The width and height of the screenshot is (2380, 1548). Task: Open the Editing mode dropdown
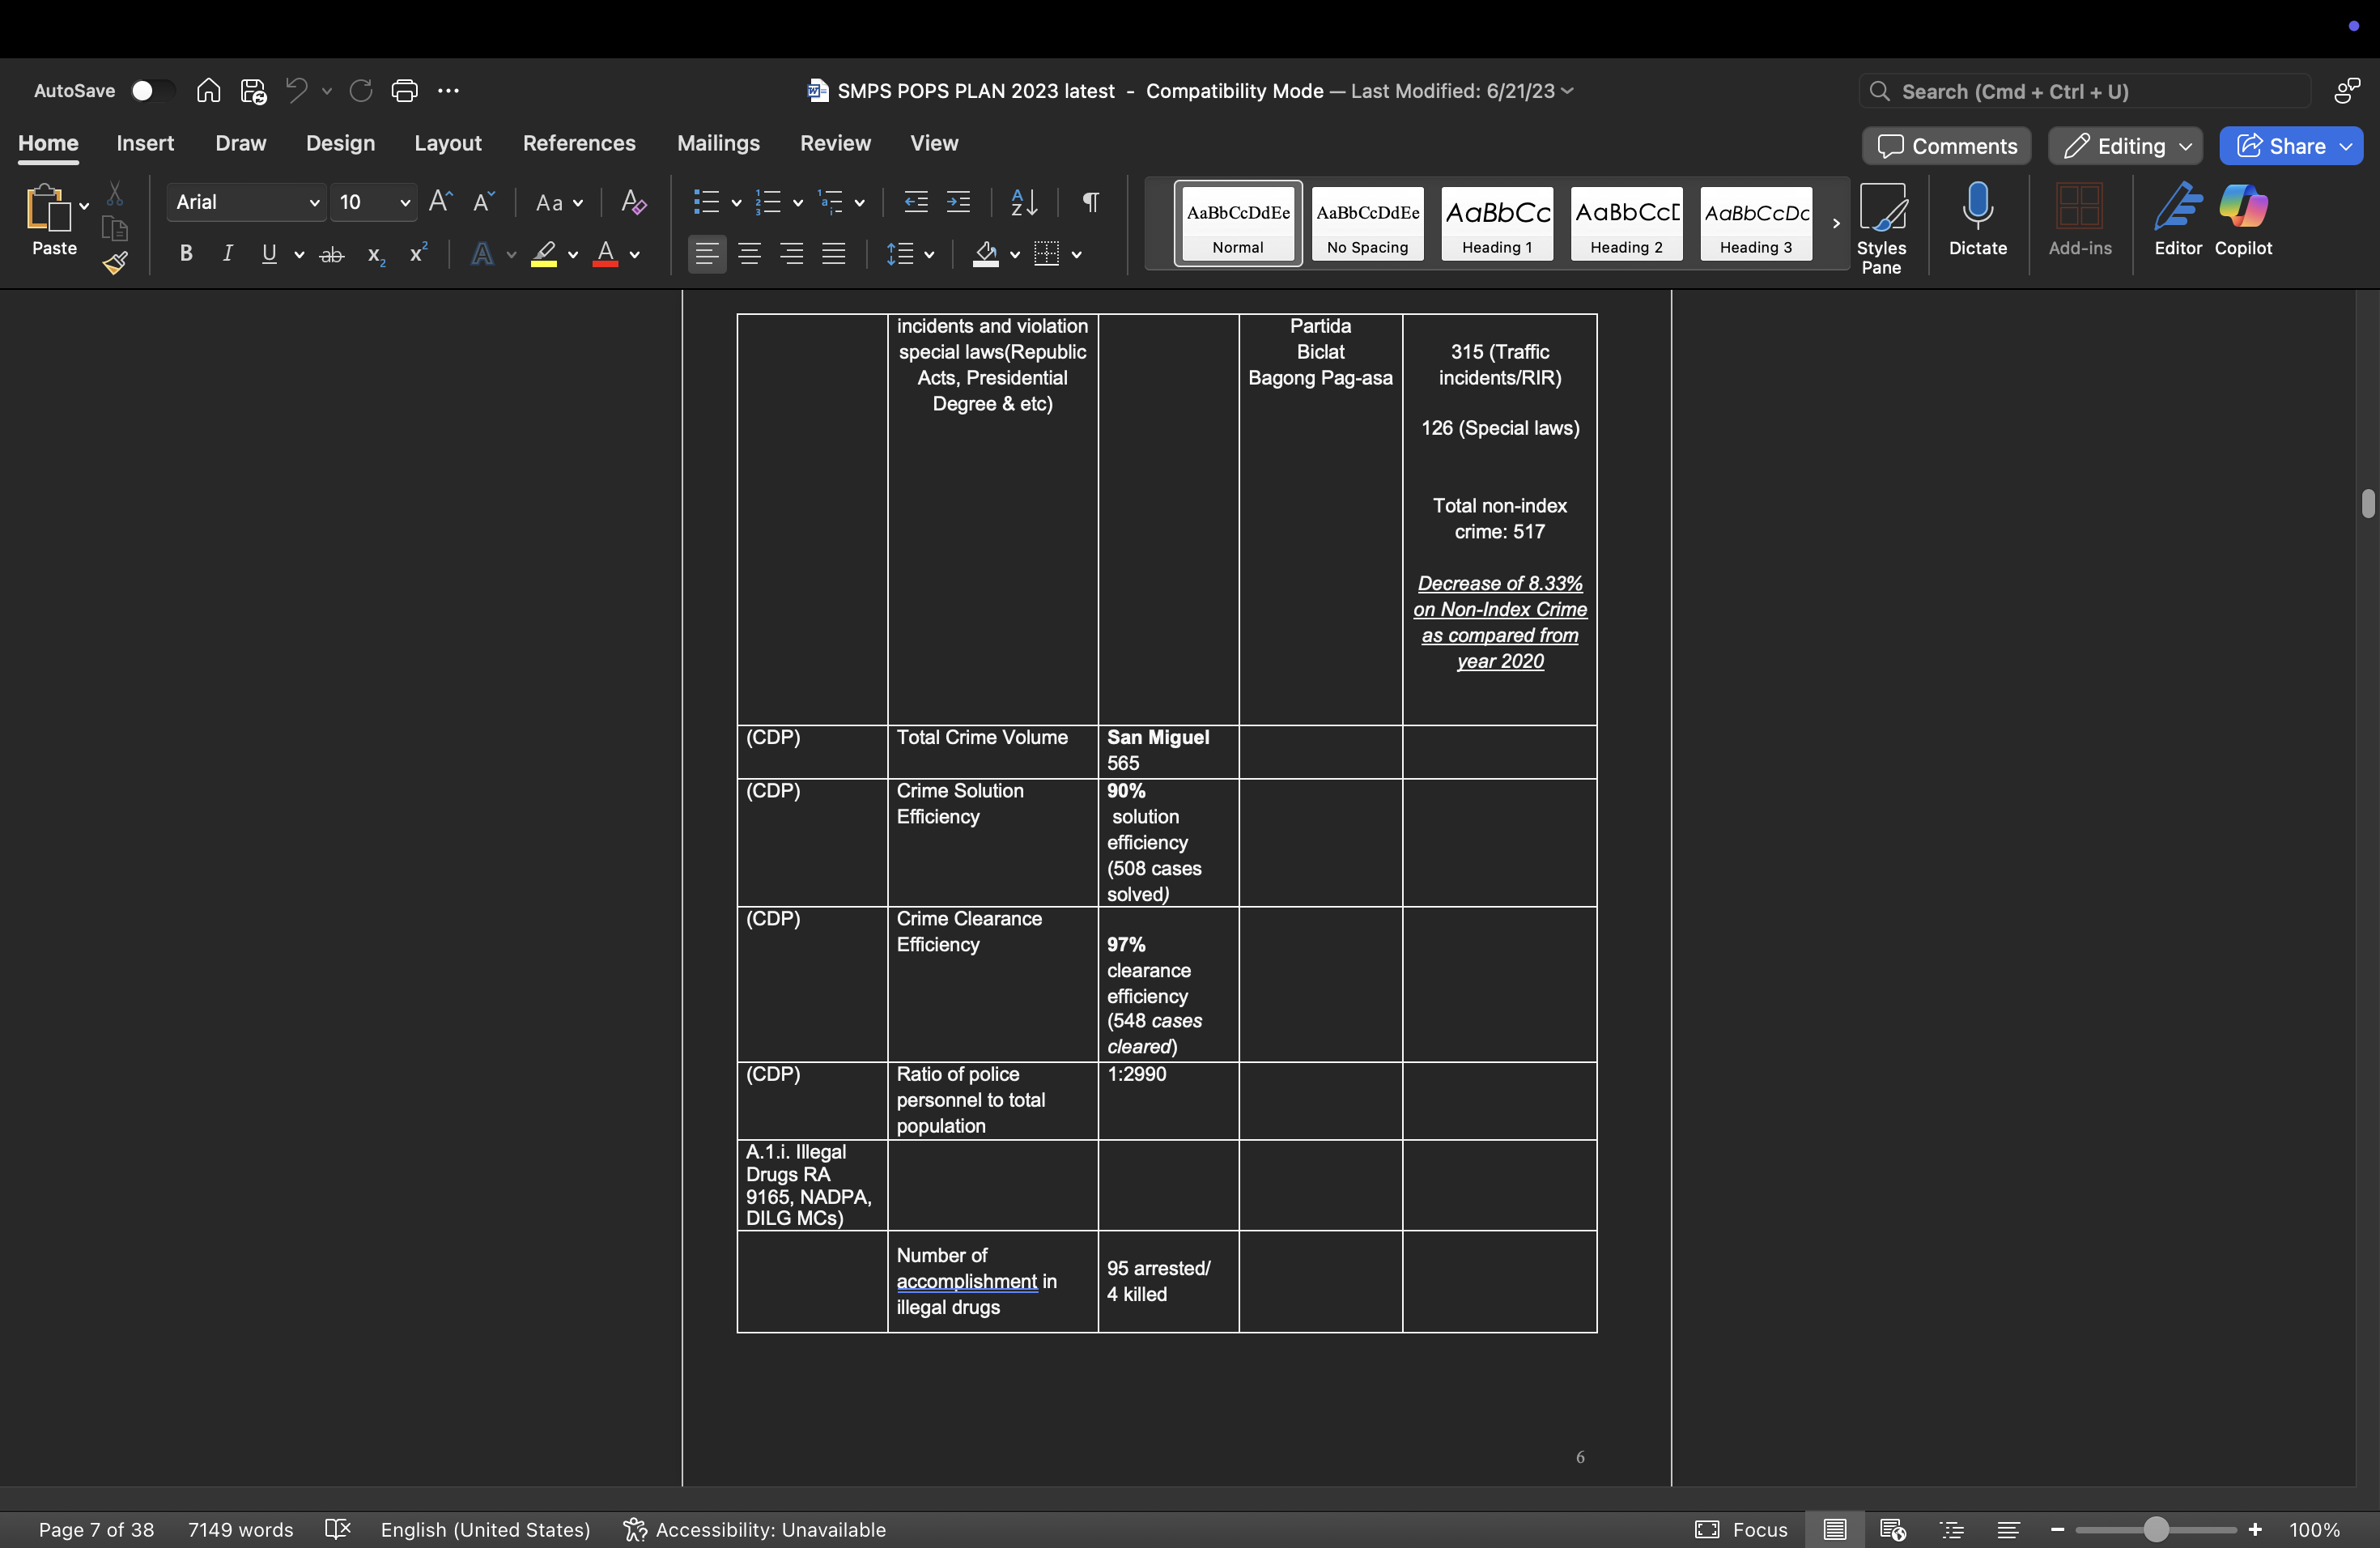click(x=2125, y=146)
